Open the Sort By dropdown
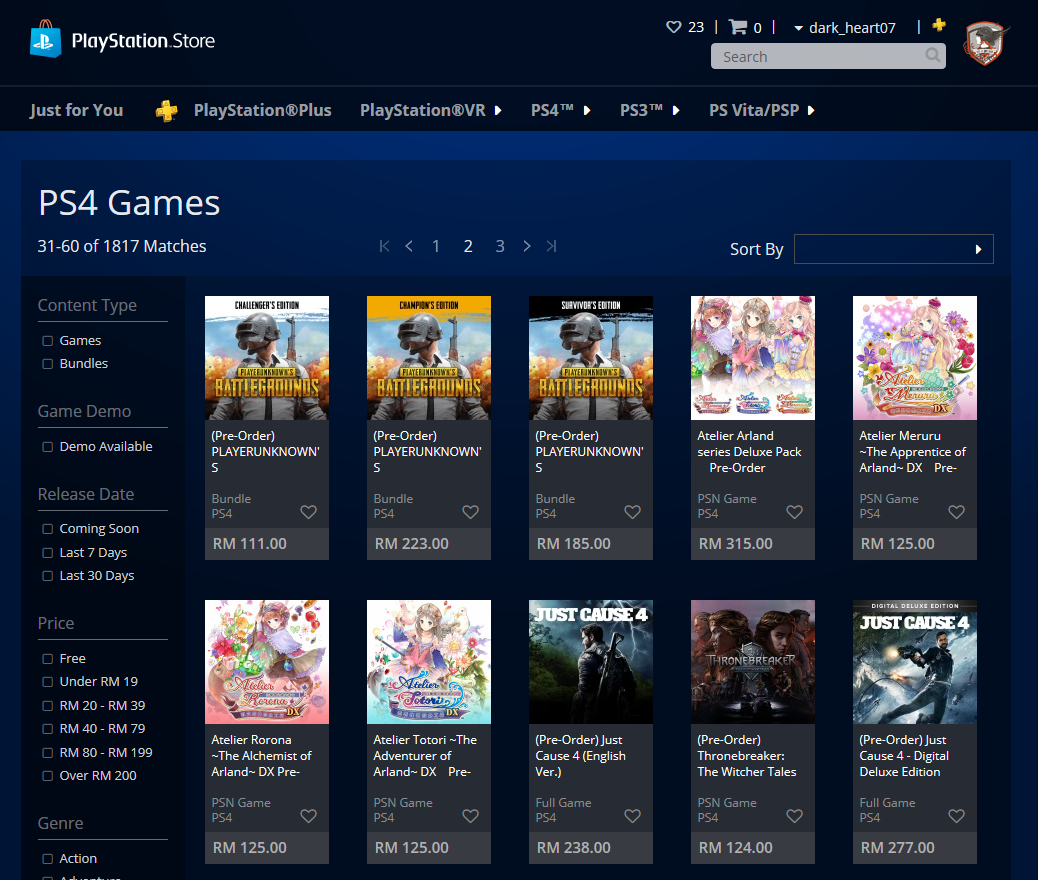The width and height of the screenshot is (1038, 880). pyautogui.click(x=894, y=249)
